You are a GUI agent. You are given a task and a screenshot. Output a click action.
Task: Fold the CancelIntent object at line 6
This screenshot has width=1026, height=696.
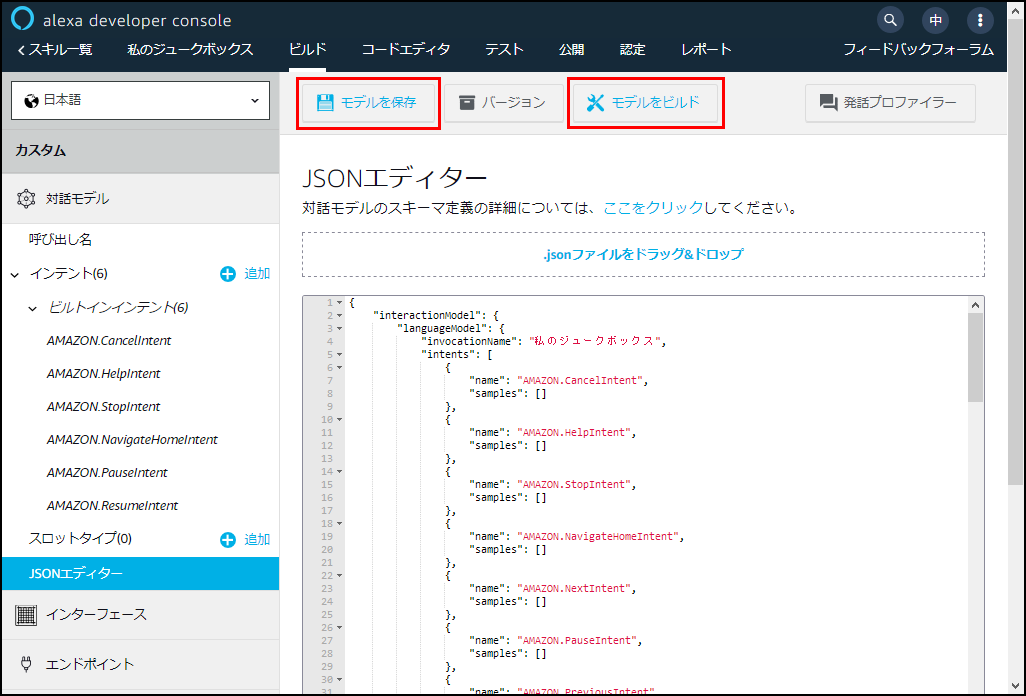(x=340, y=368)
